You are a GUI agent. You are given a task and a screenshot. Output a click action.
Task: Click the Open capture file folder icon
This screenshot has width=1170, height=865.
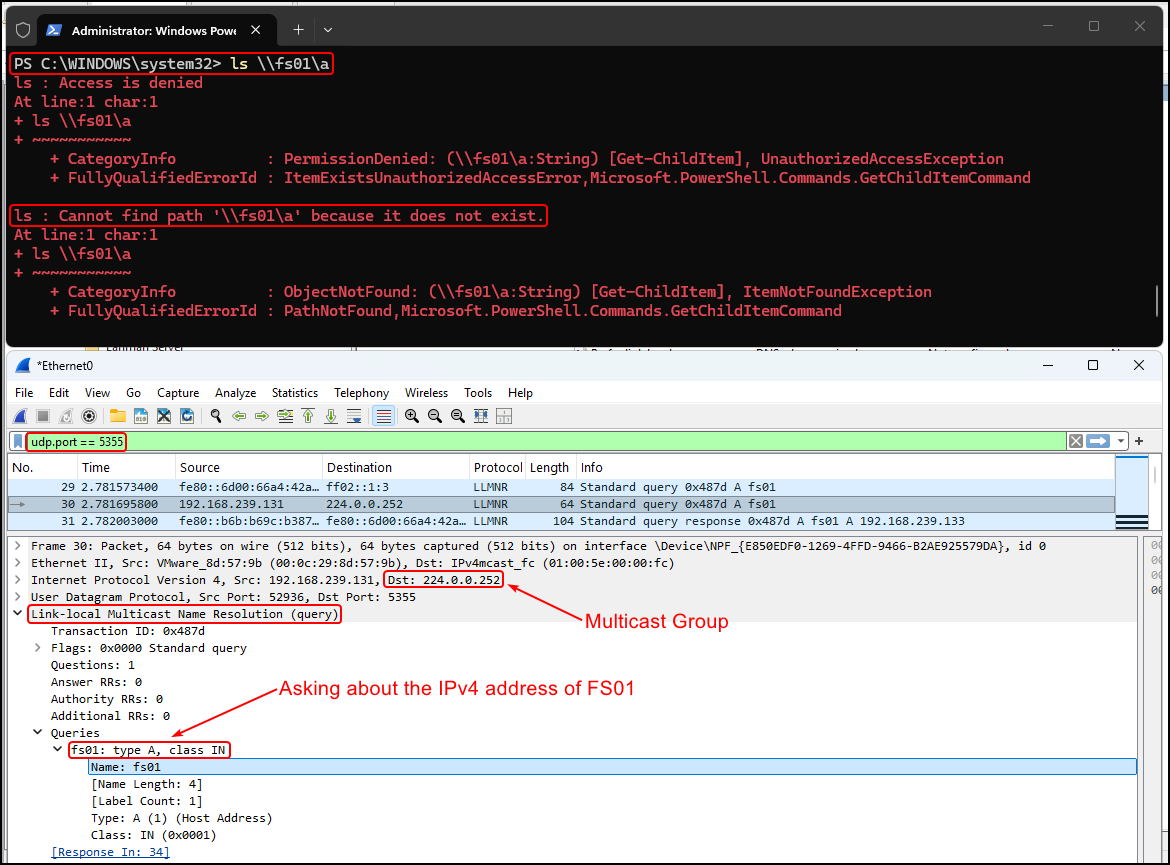(118, 416)
